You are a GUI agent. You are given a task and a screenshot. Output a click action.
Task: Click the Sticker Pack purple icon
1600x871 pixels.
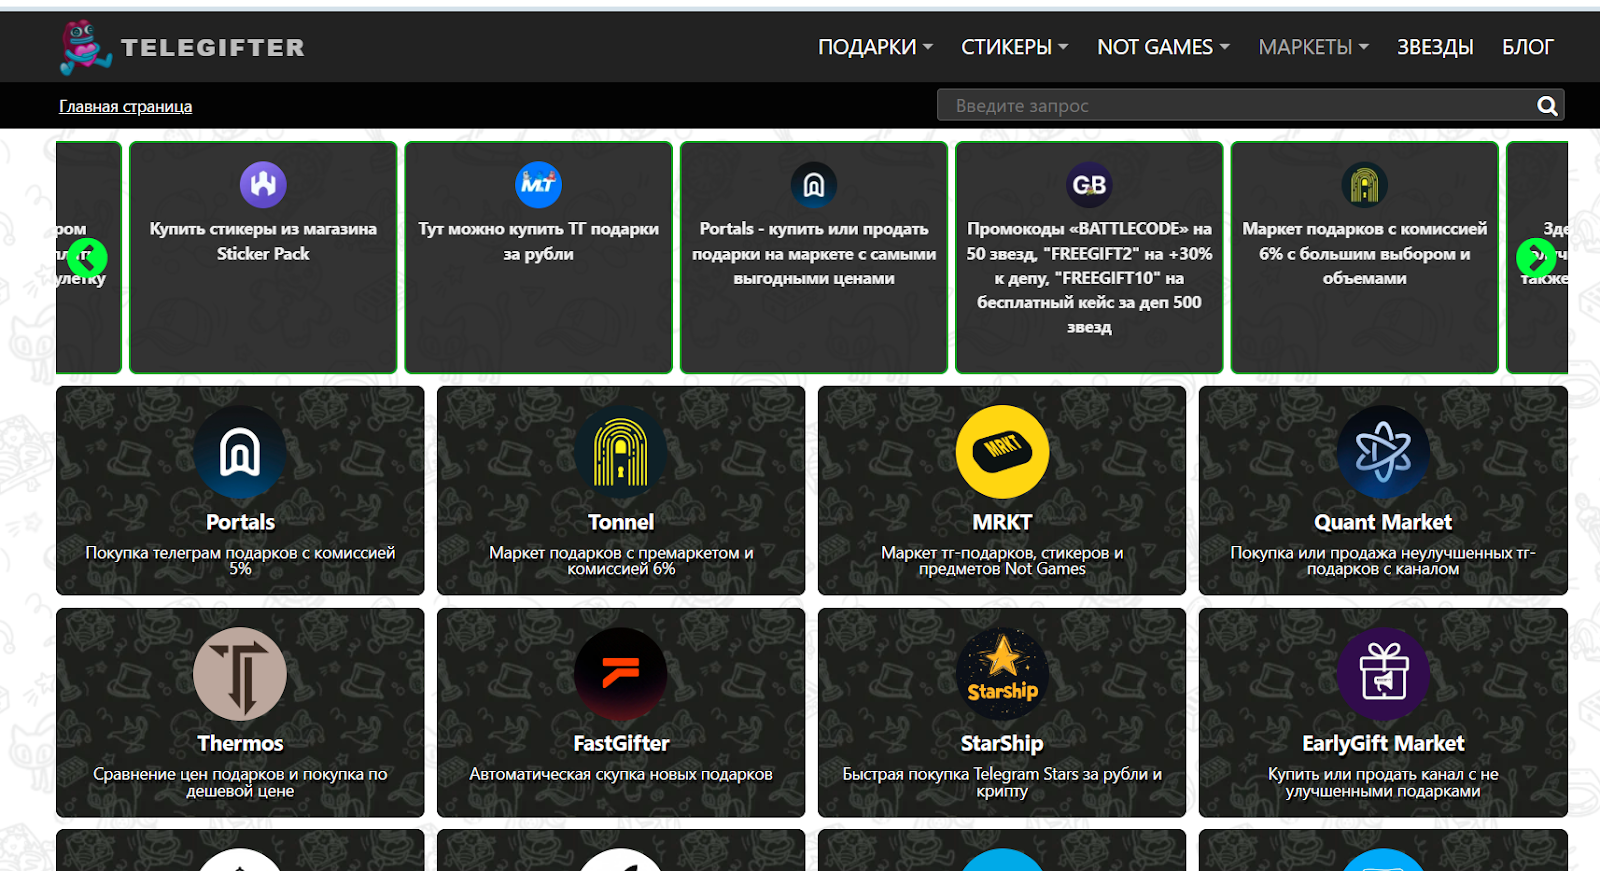pos(263,185)
